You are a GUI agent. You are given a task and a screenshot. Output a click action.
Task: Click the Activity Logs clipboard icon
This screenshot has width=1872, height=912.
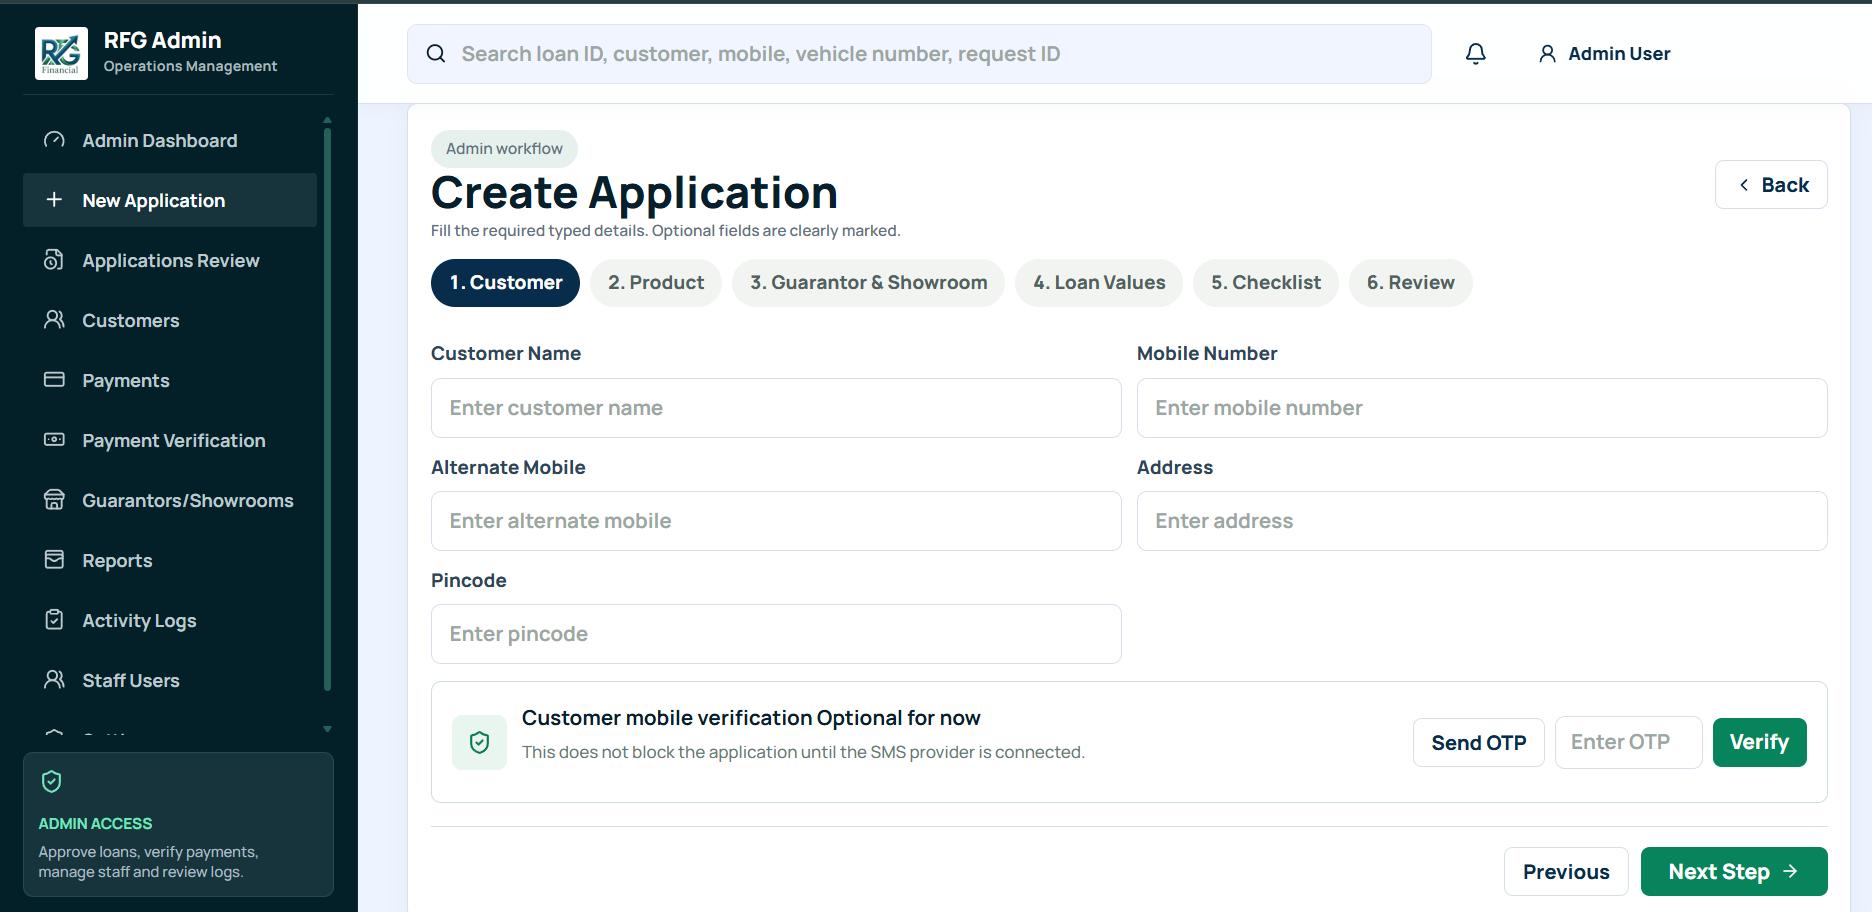[x=55, y=620]
